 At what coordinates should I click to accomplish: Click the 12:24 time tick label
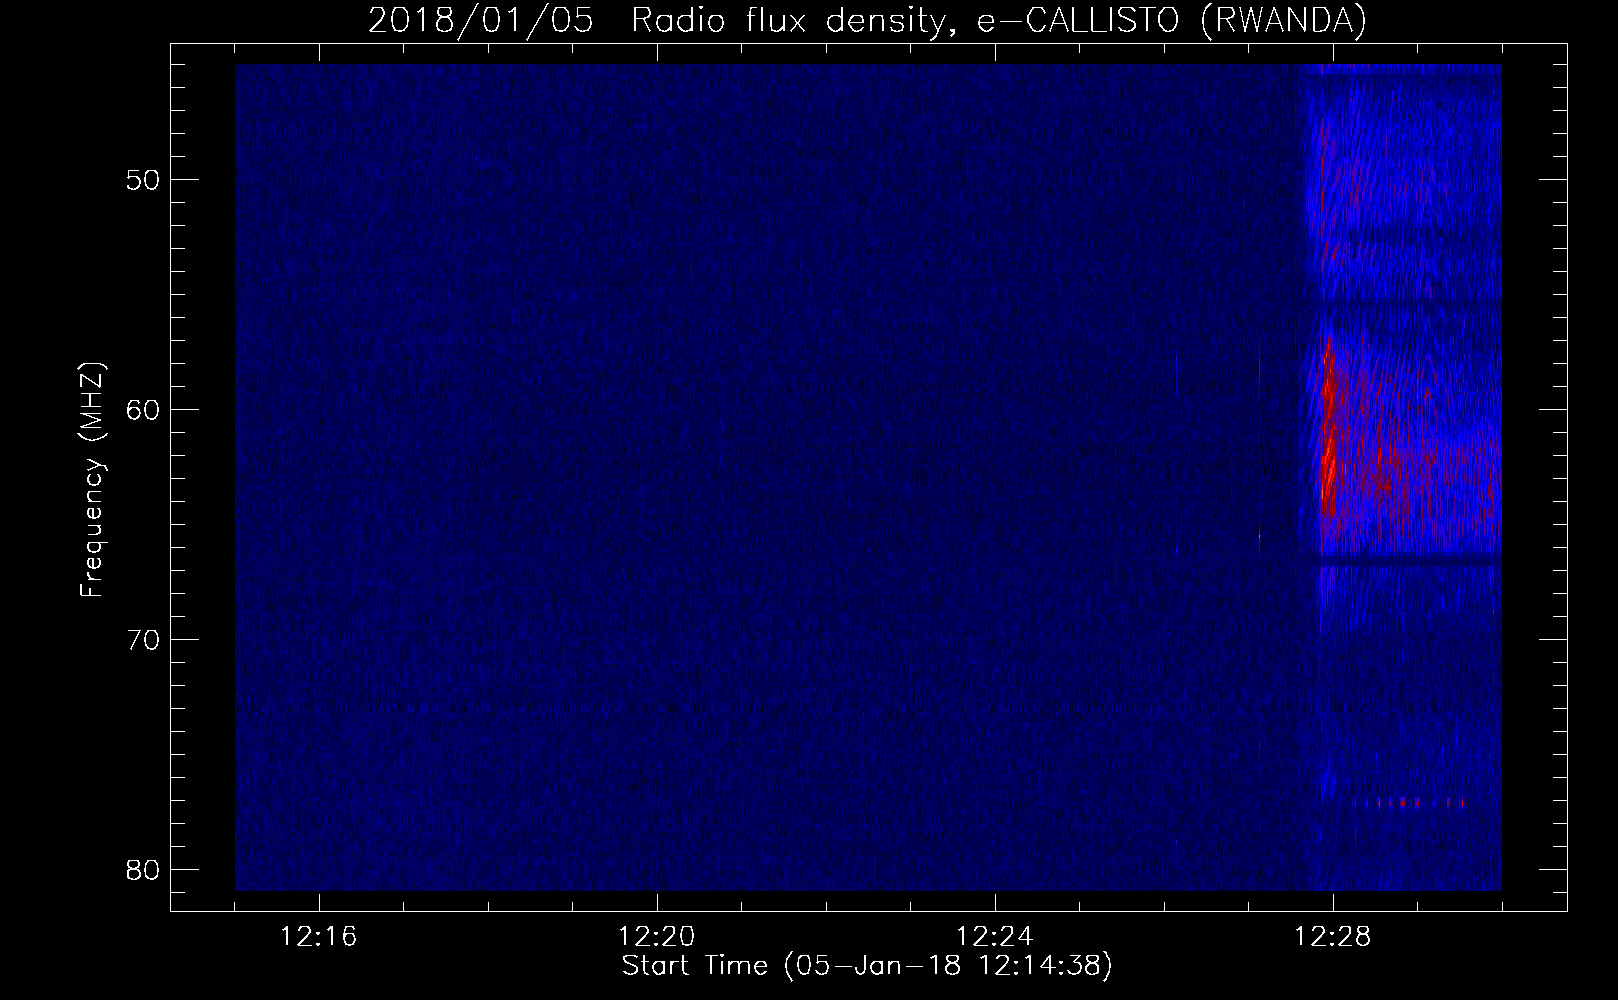[x=995, y=937]
